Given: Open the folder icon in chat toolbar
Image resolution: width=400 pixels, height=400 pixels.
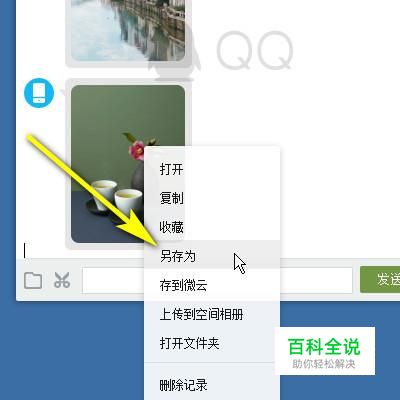Looking at the screenshot, I should (x=33, y=280).
